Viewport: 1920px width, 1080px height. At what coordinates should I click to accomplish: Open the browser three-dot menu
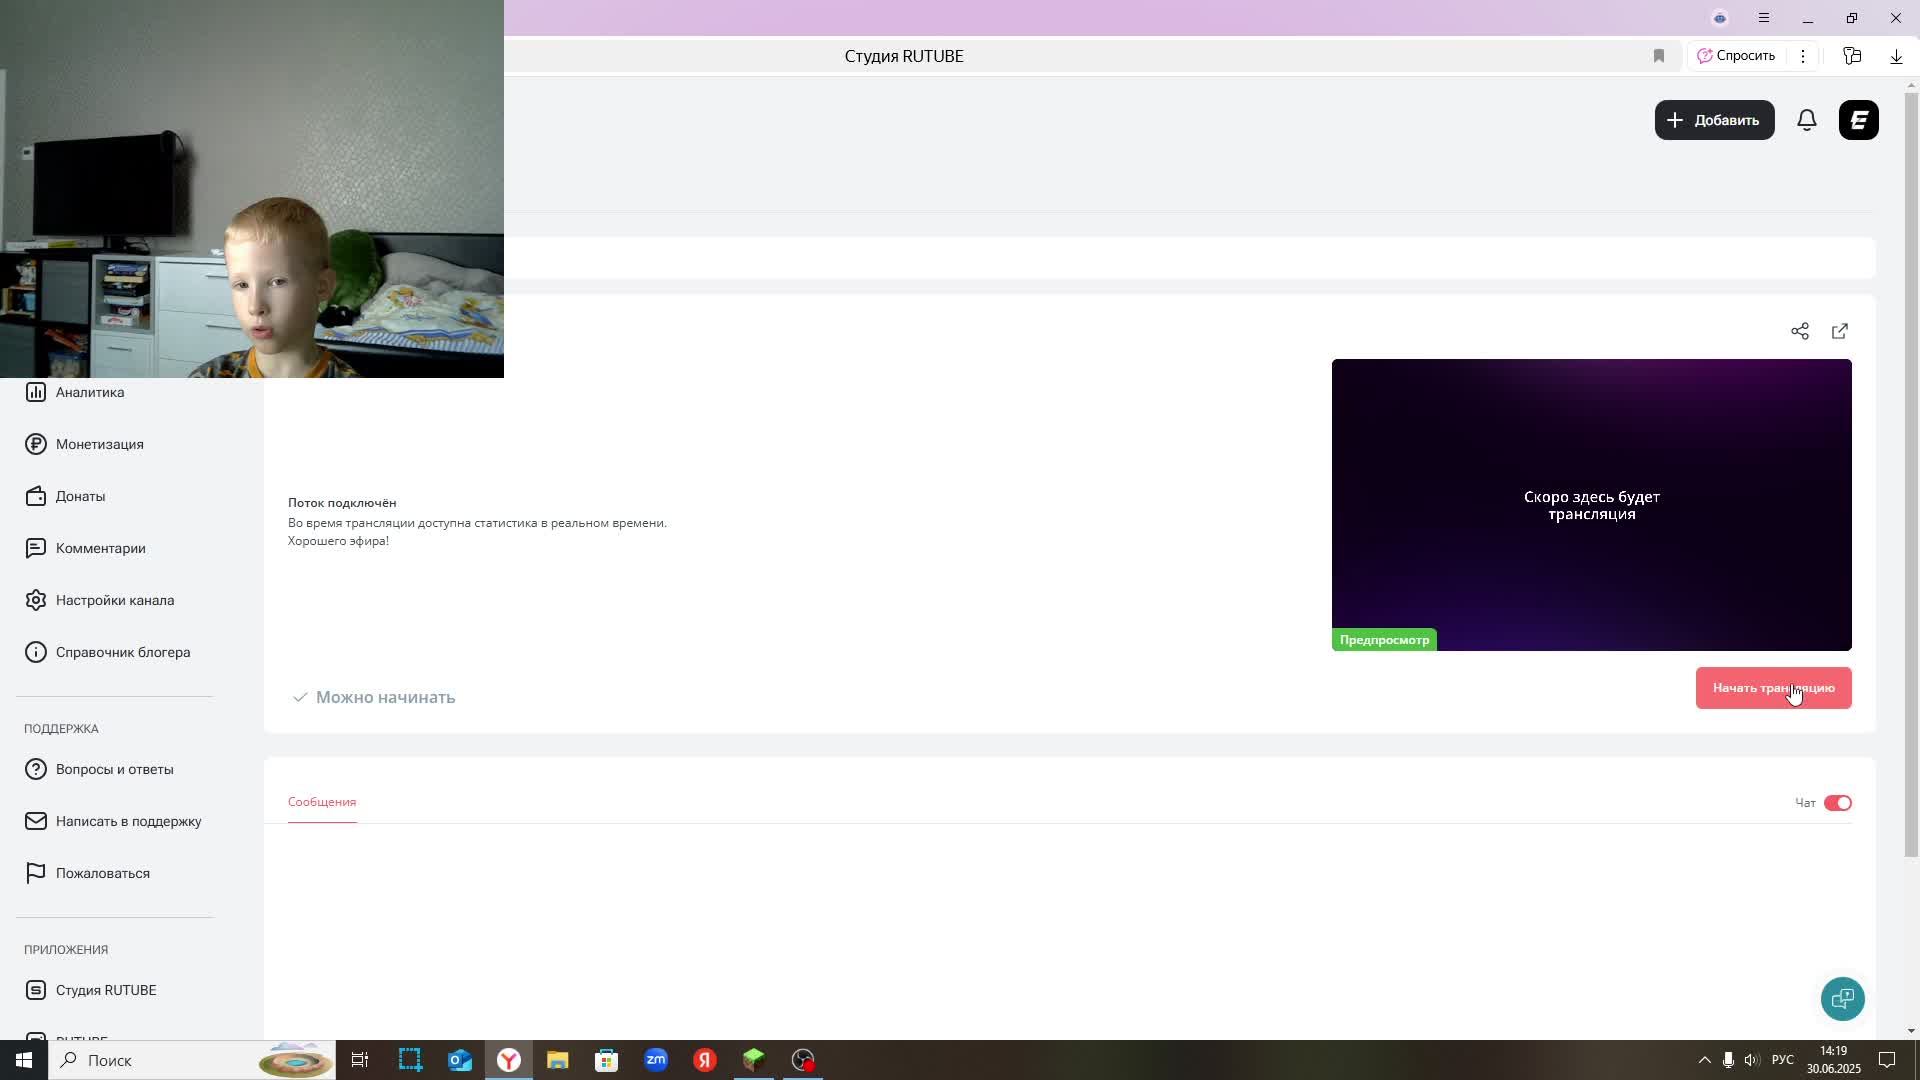pos(1803,56)
